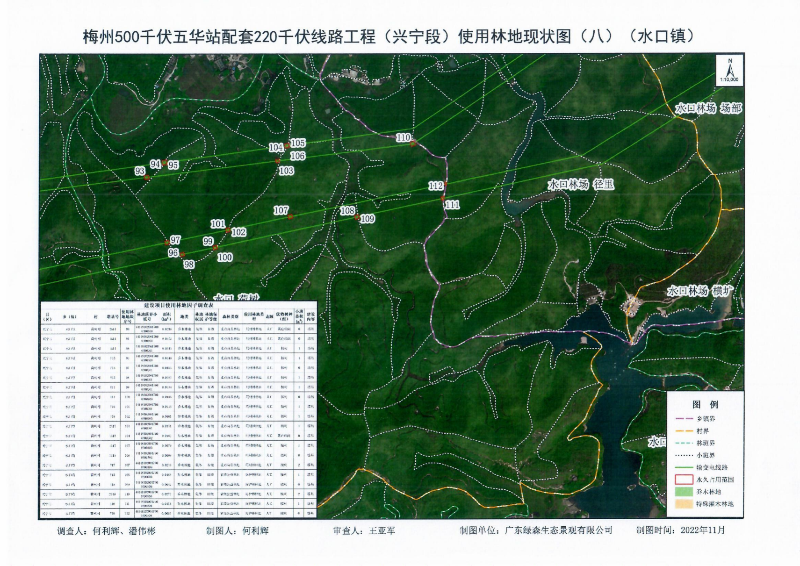Select tower point label 107
Image resolution: width=800 pixels, height=566 pixels.
point(281,210)
